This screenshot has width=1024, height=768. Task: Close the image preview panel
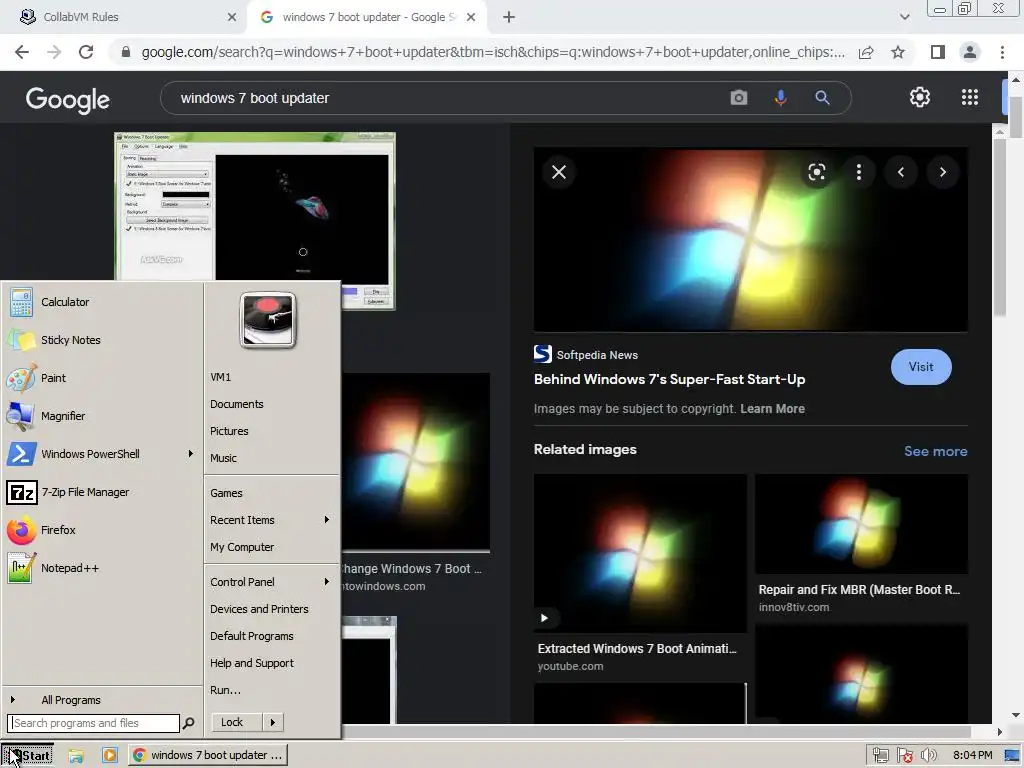(x=559, y=172)
